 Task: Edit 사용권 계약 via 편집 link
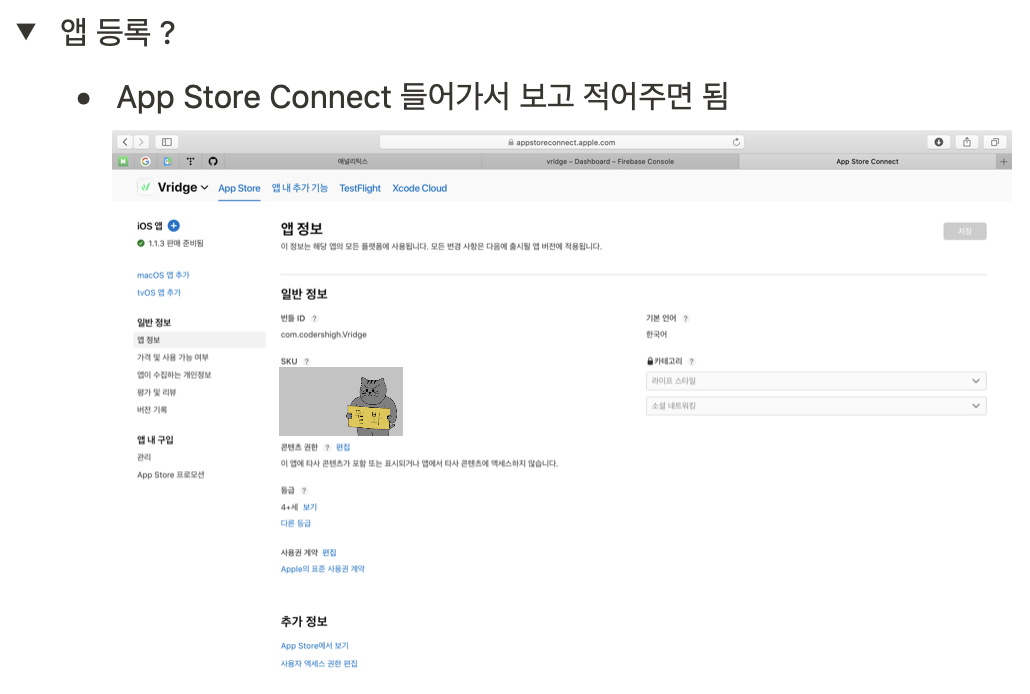coord(329,553)
